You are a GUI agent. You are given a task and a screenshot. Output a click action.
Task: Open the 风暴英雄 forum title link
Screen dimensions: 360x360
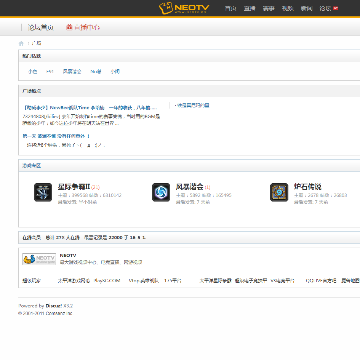click(189, 187)
